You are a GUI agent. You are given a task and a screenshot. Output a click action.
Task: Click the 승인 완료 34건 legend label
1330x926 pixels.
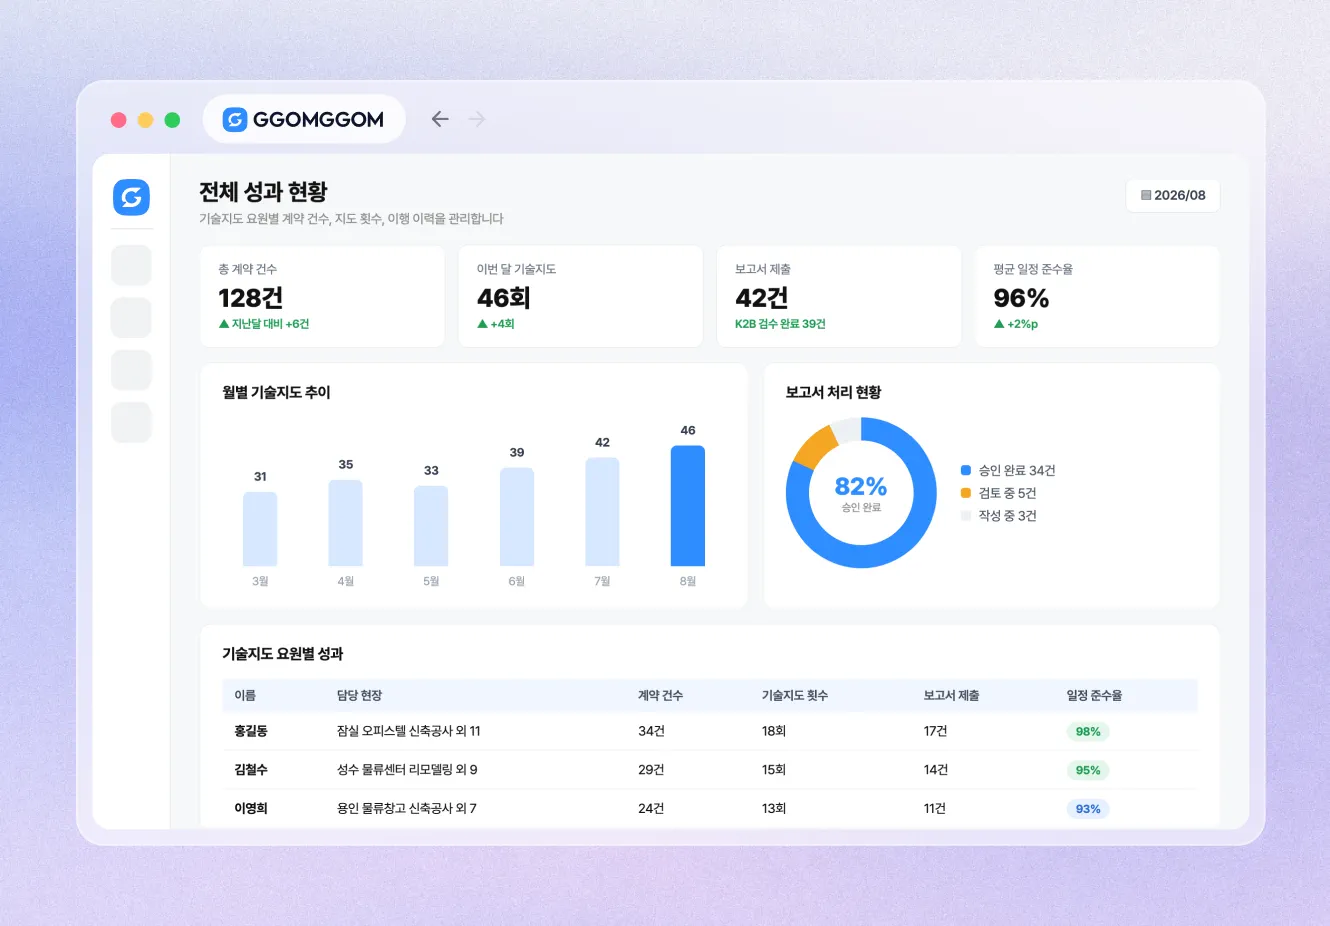coord(1017,470)
